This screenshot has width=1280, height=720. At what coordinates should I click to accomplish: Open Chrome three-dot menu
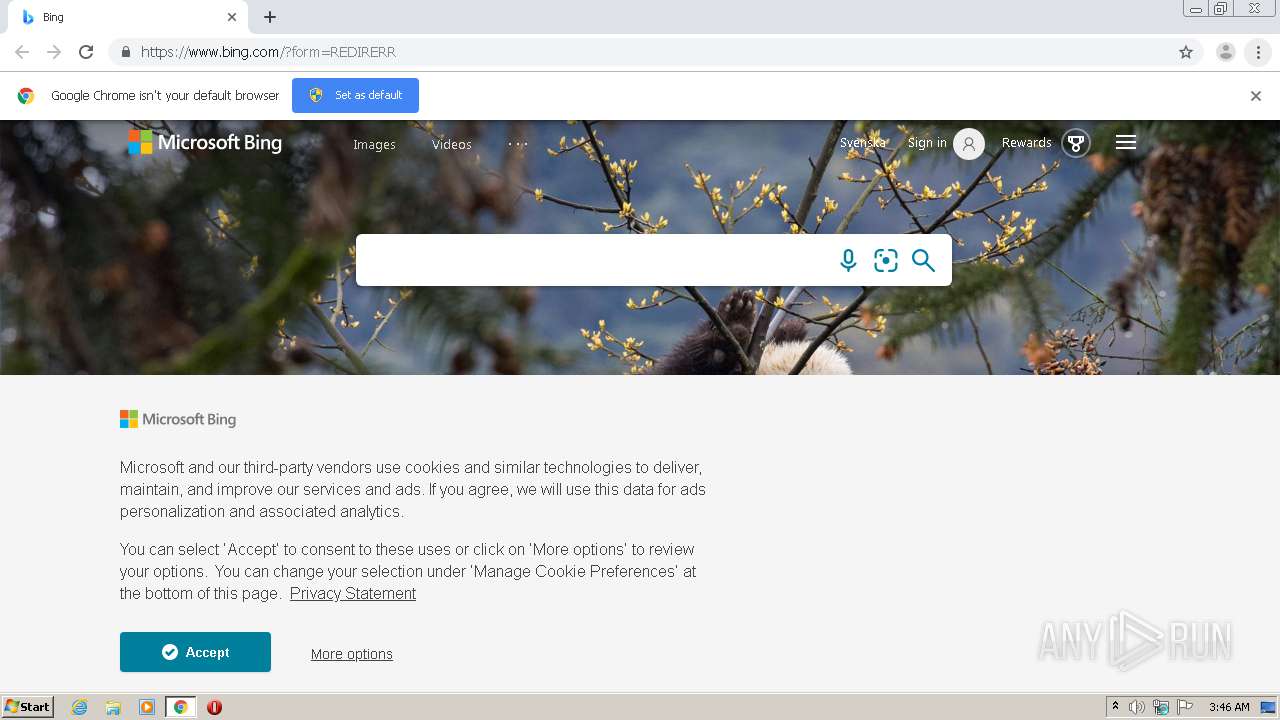click(1258, 52)
